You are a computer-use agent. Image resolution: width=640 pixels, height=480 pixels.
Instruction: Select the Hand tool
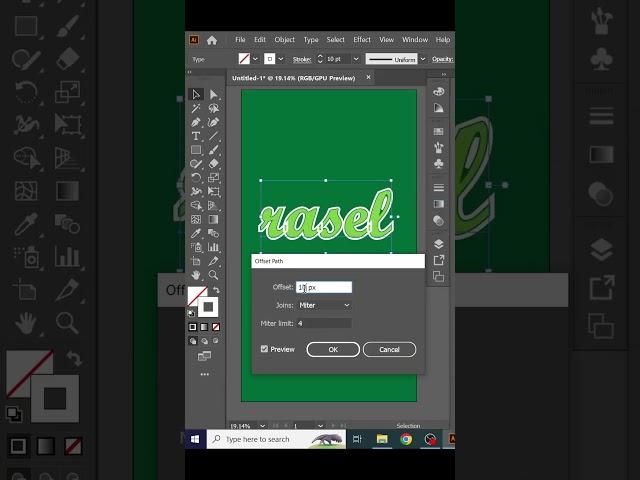(196, 275)
